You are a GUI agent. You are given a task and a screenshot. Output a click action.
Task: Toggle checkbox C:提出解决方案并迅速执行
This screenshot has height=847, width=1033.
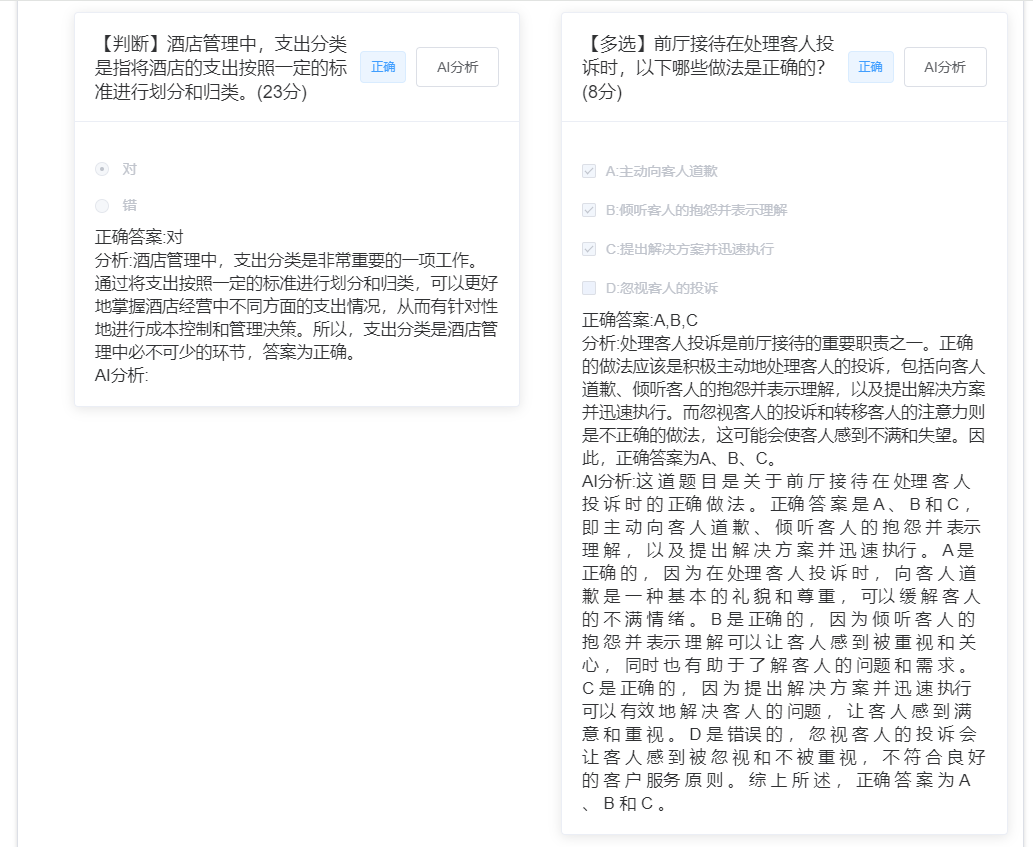pyautogui.click(x=589, y=249)
